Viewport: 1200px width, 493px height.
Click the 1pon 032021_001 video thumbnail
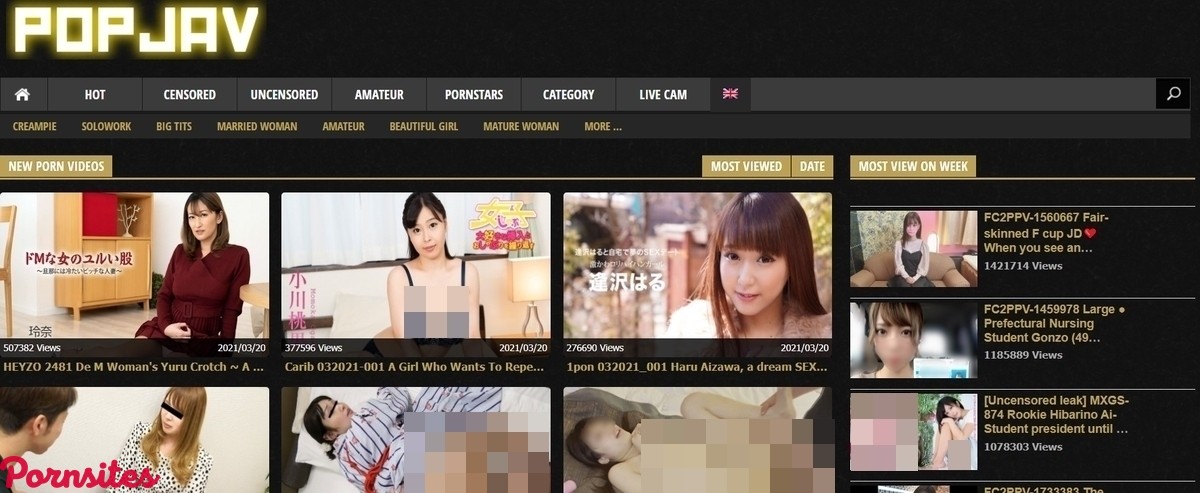pyautogui.click(x=697, y=265)
